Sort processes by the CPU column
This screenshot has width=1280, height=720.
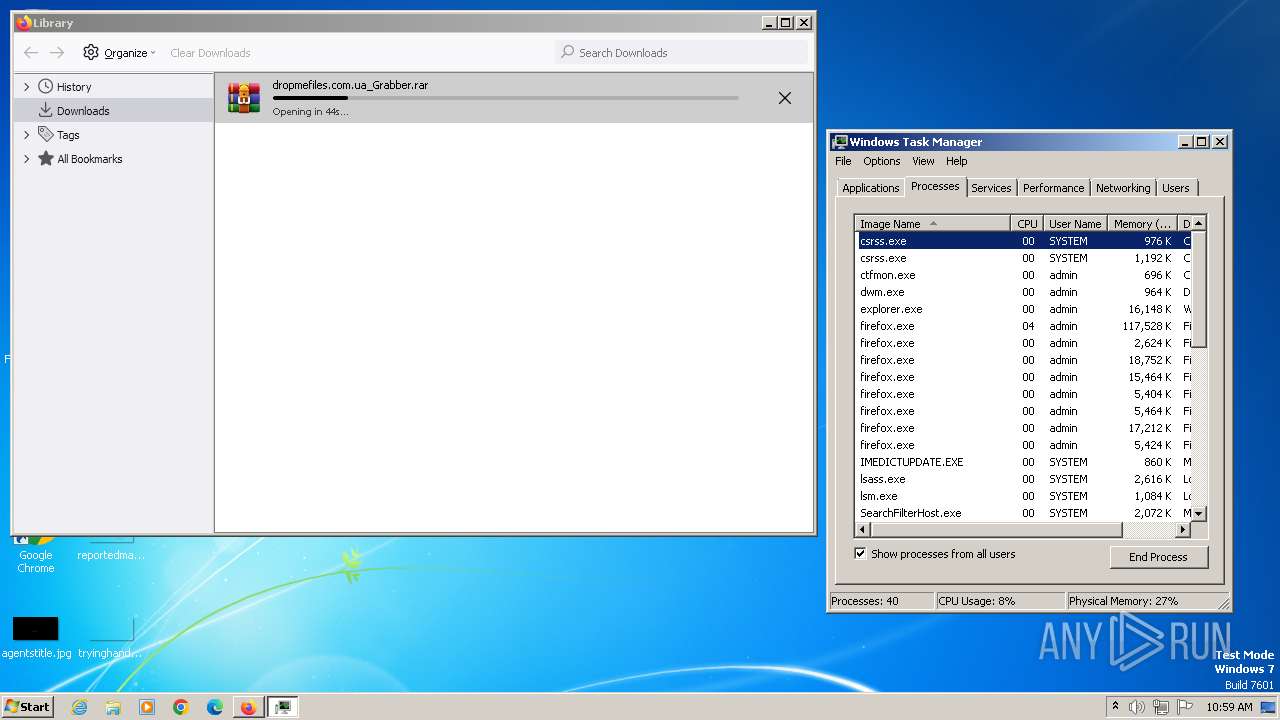pyautogui.click(x=1027, y=224)
